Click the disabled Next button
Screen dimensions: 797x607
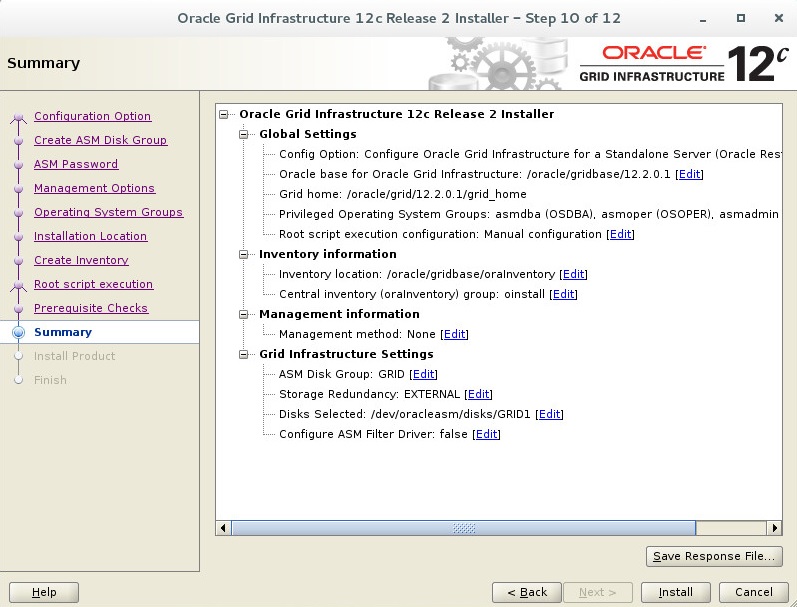[x=598, y=592]
